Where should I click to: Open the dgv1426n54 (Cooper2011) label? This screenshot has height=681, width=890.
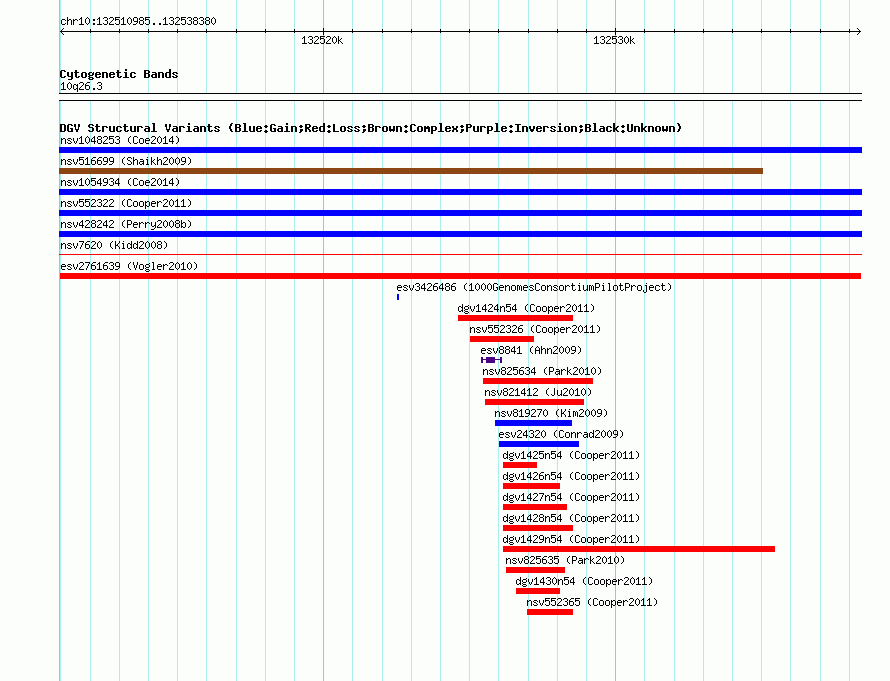[x=571, y=476]
